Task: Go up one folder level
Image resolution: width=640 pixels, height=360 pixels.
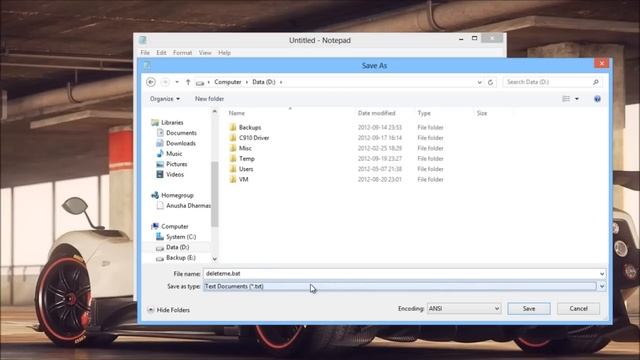Action: (188, 82)
